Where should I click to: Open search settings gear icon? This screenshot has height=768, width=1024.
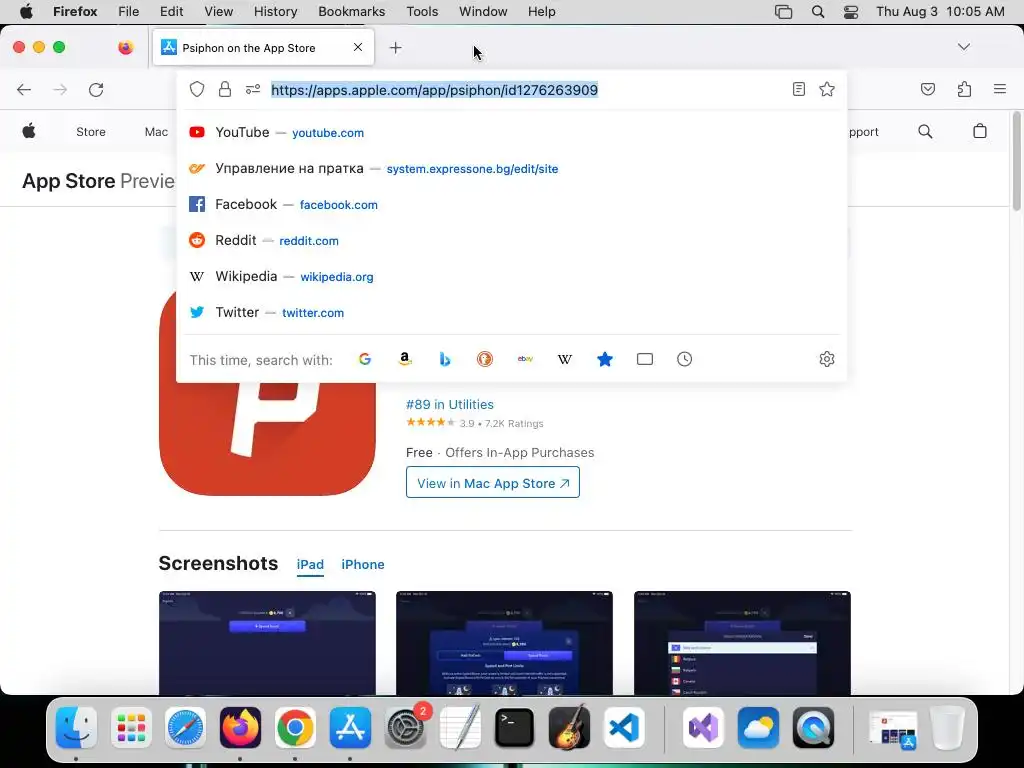coord(827,359)
